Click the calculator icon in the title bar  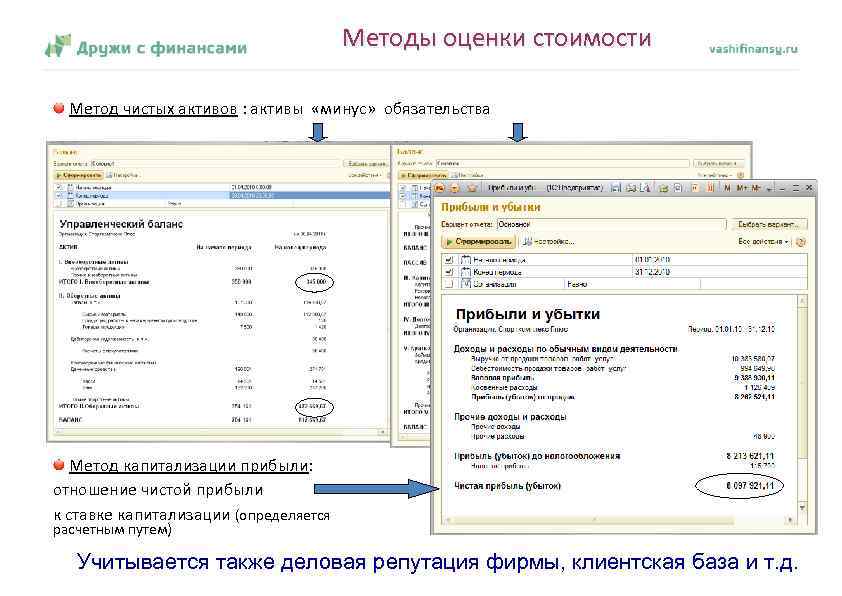point(617,187)
